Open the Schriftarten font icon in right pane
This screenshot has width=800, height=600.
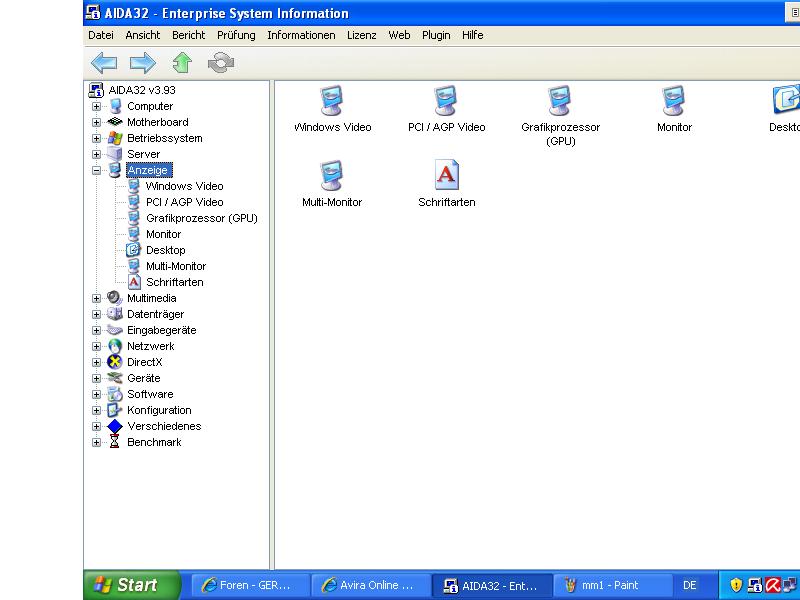pos(446,175)
